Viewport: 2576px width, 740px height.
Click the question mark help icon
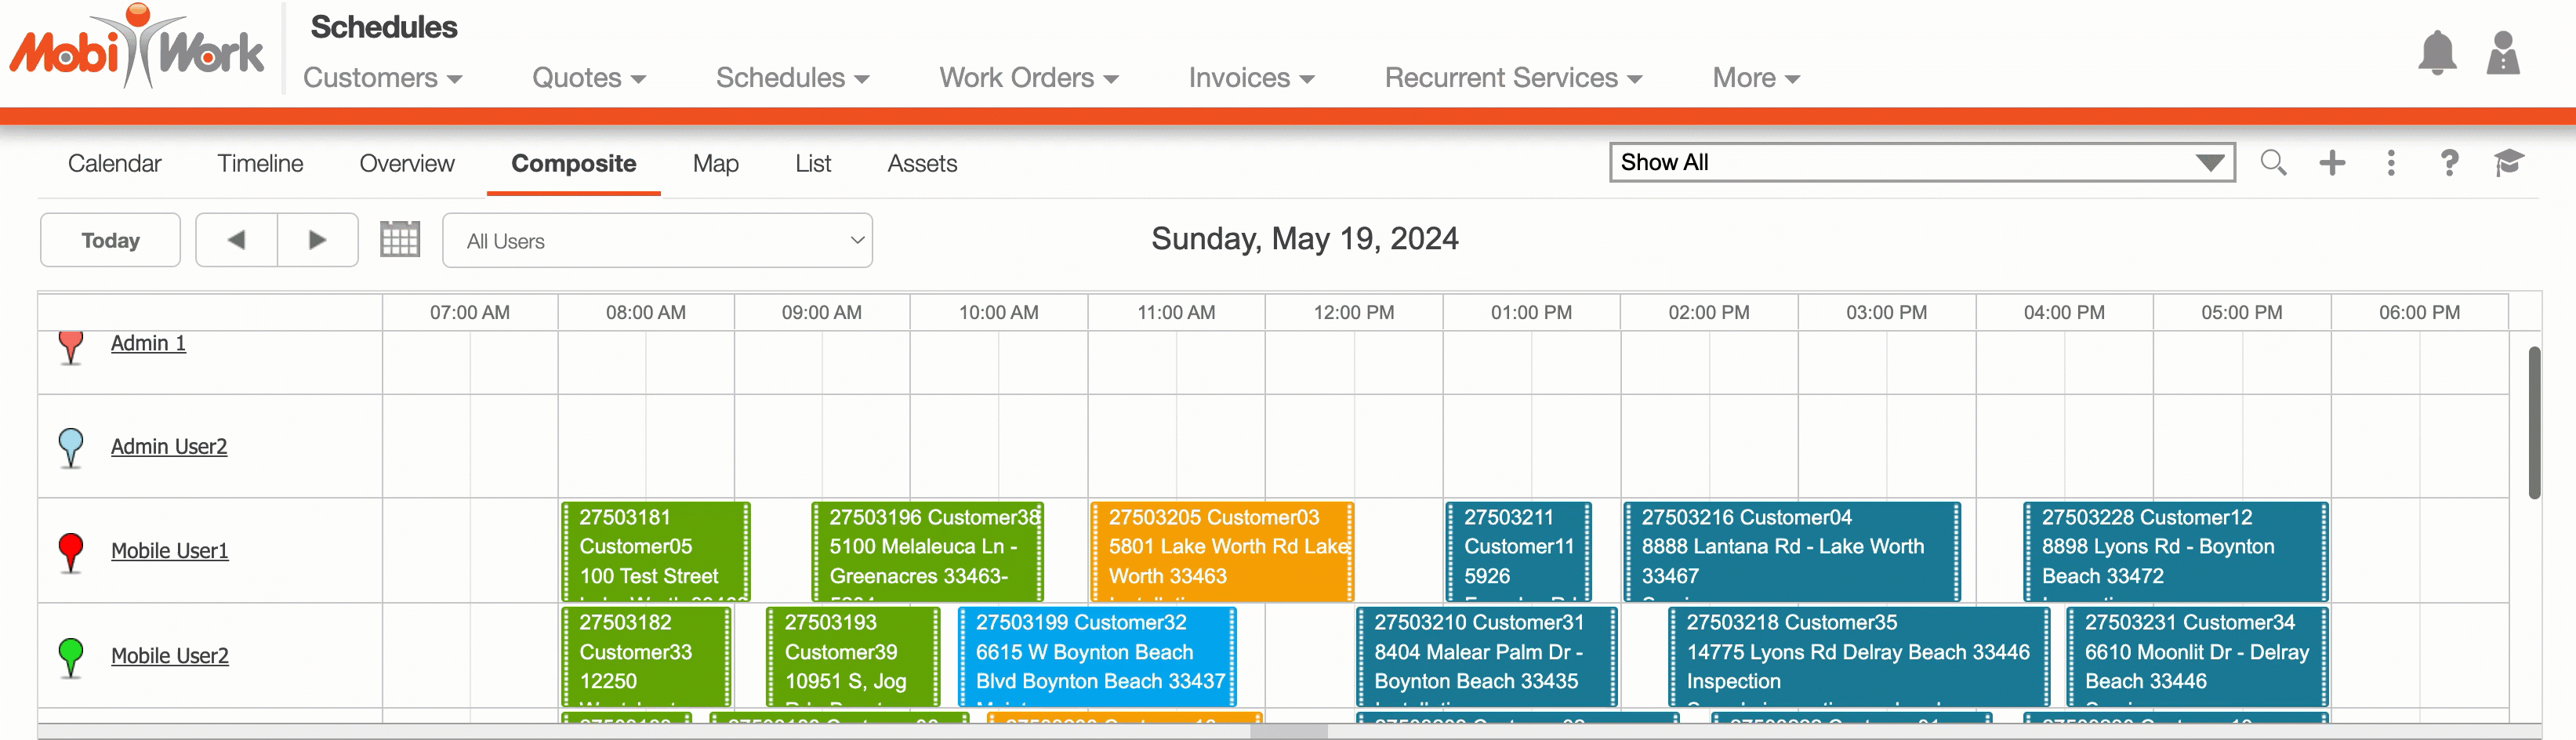[2449, 162]
